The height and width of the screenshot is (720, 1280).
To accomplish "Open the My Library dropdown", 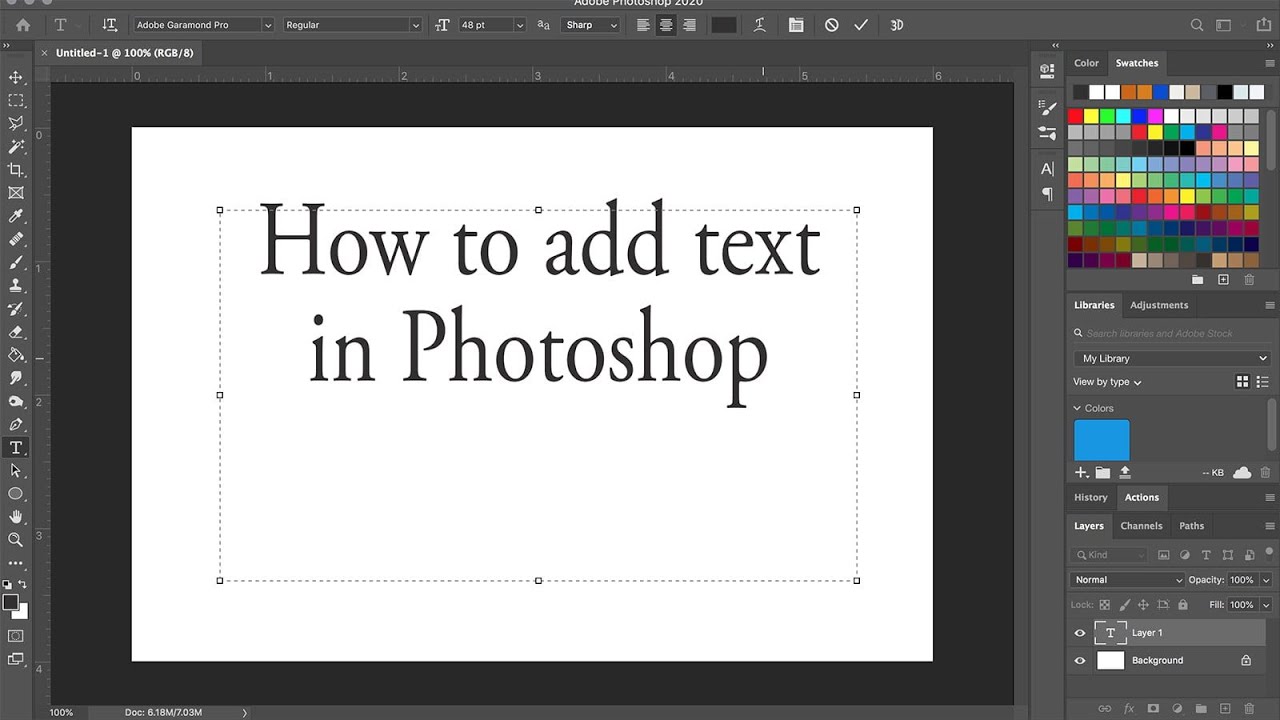I will [1171, 358].
